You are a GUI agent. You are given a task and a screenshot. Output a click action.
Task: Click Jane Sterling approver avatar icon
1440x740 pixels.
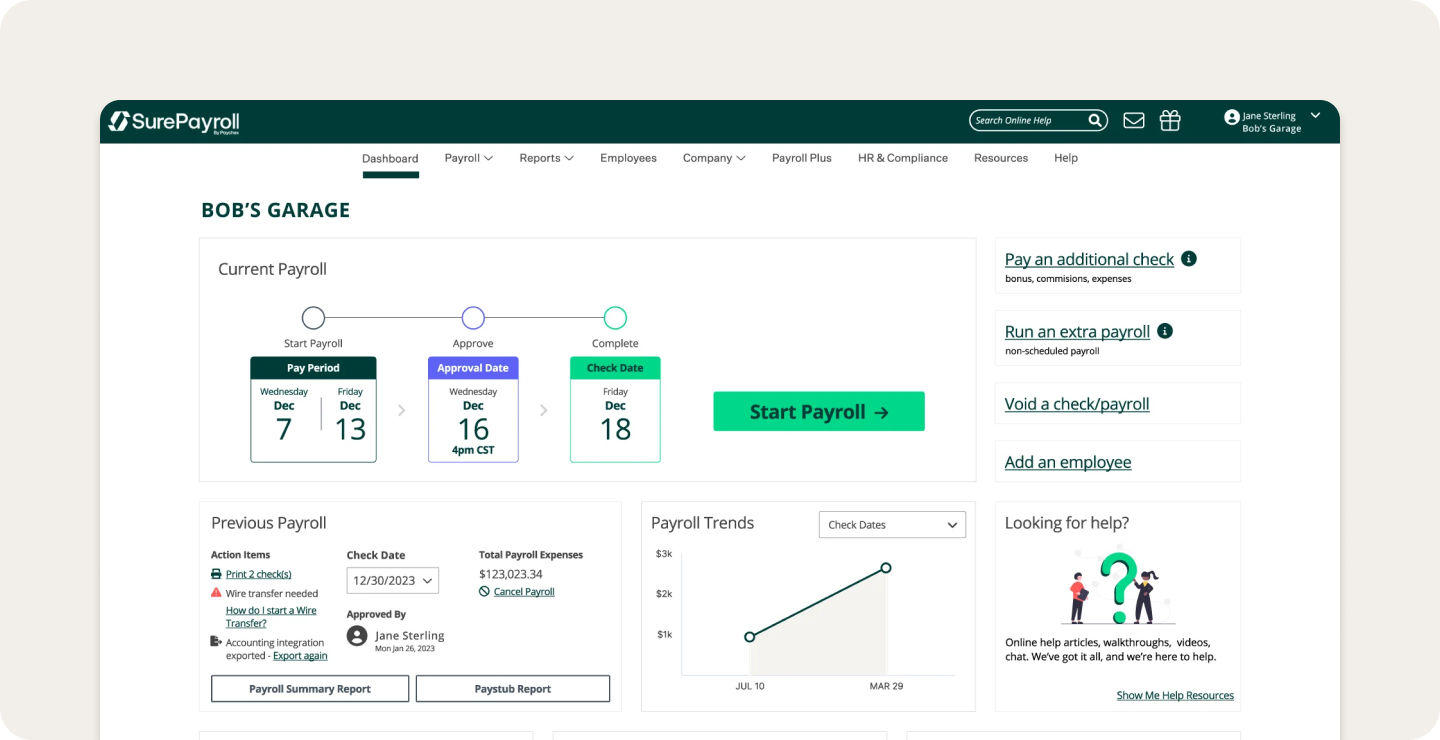point(357,636)
